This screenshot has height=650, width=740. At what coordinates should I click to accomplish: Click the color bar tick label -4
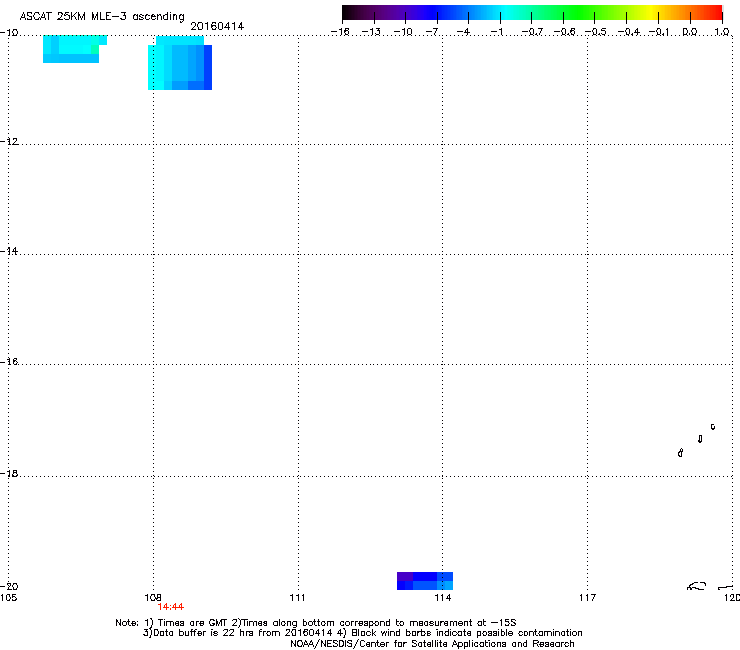[463, 32]
